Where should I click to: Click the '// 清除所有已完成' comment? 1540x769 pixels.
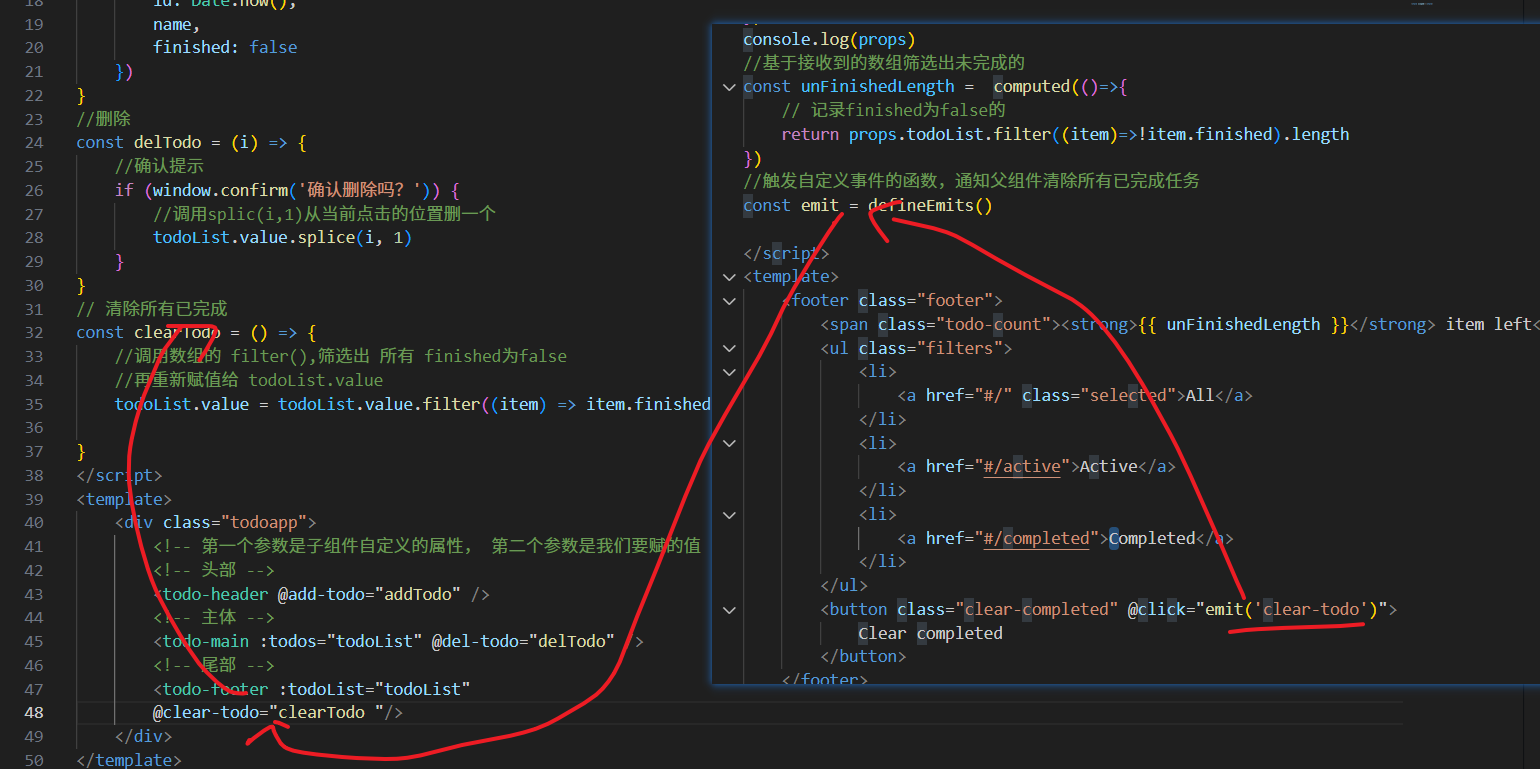pos(152,309)
